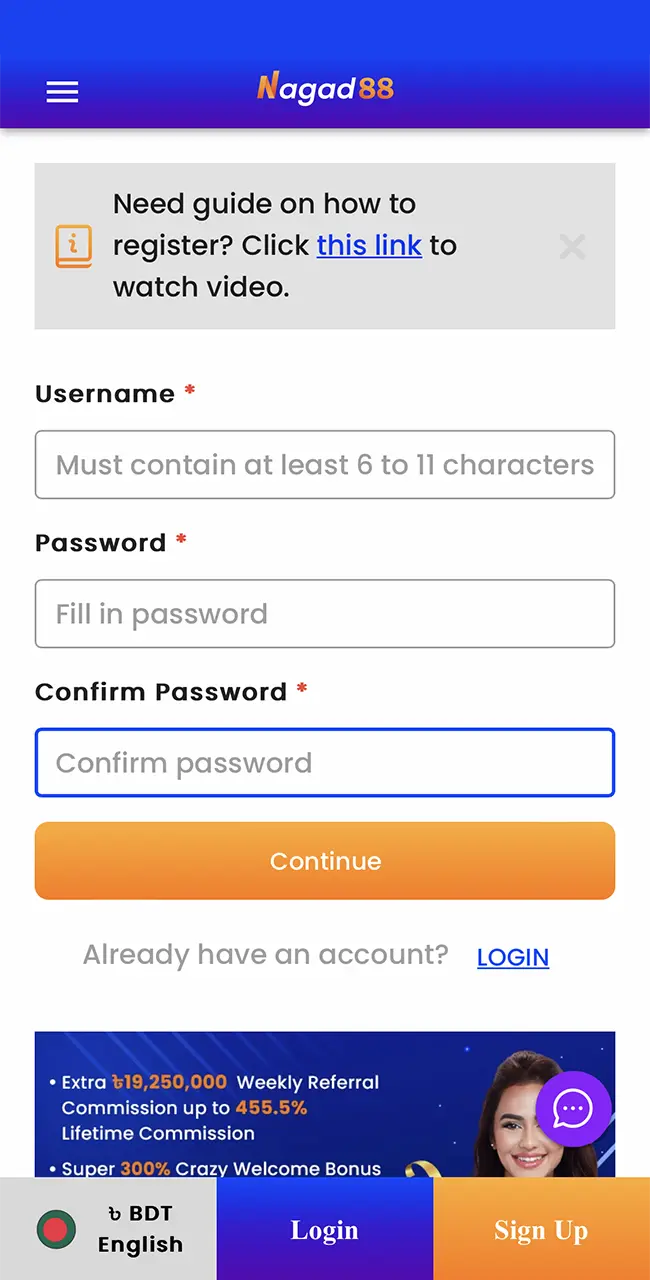Click the info icon beside the guide text
The width and height of the screenshot is (650, 1280).
(x=74, y=245)
